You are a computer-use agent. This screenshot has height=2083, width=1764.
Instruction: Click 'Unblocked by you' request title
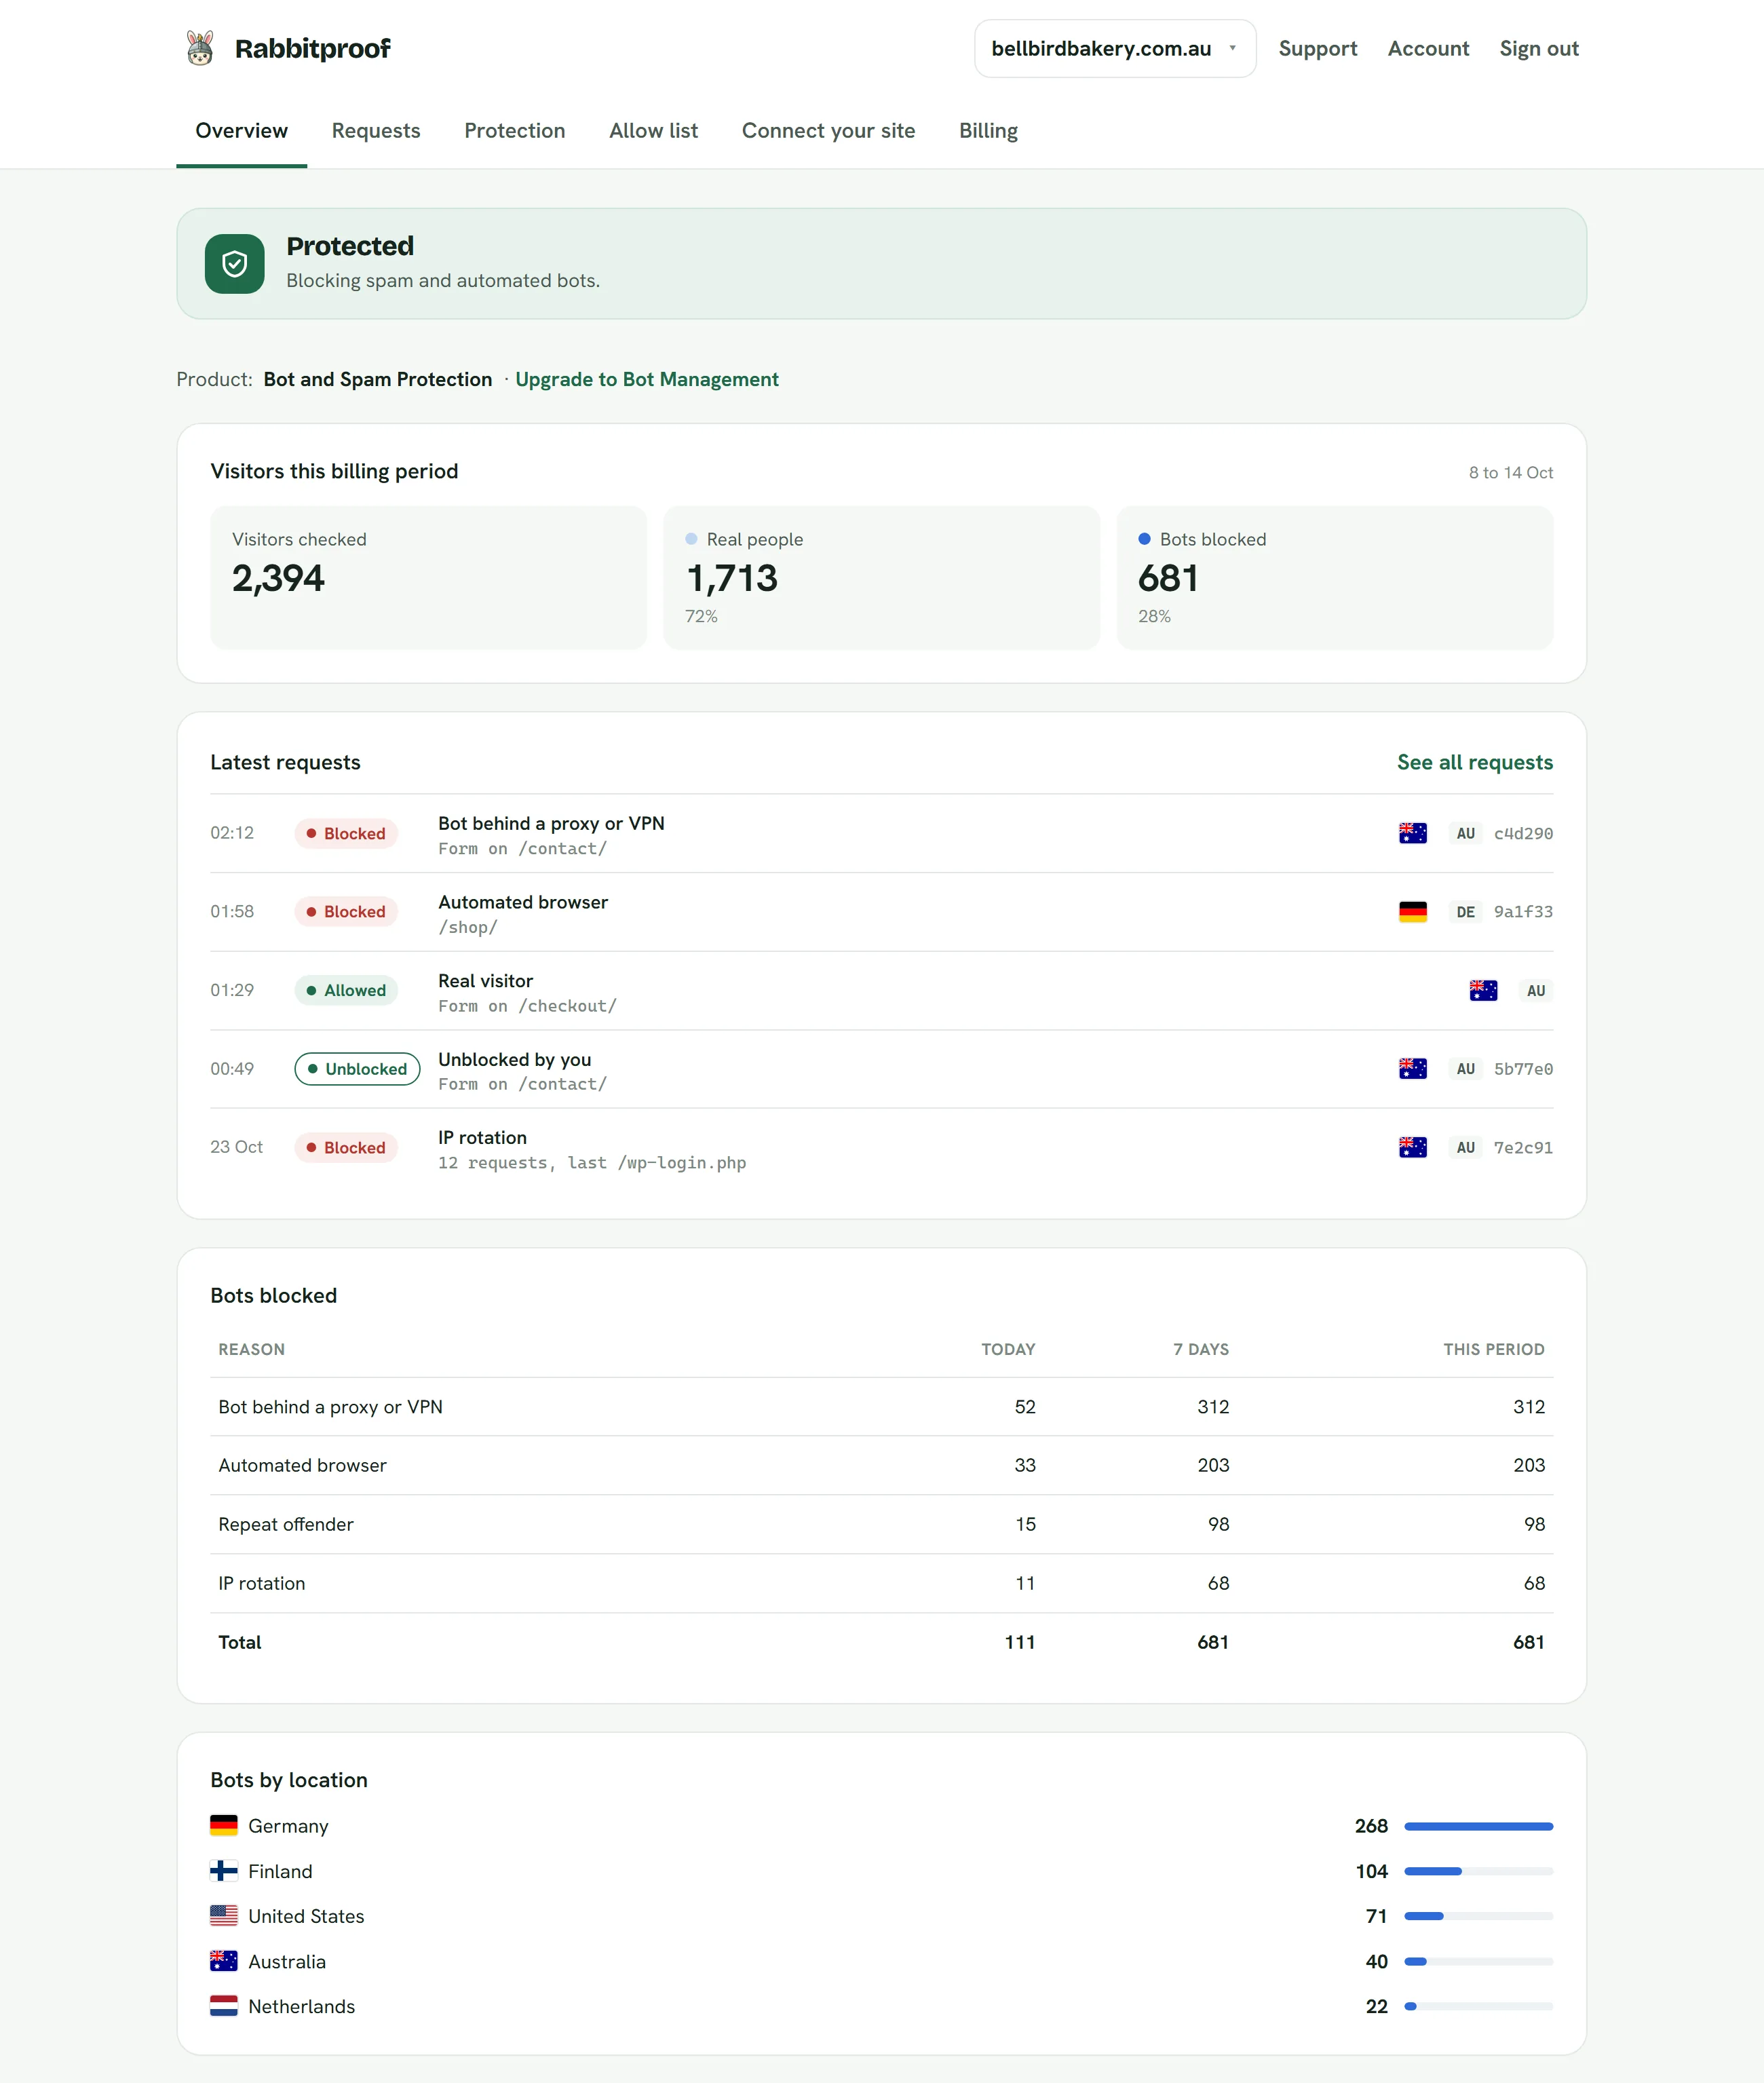514,1059
